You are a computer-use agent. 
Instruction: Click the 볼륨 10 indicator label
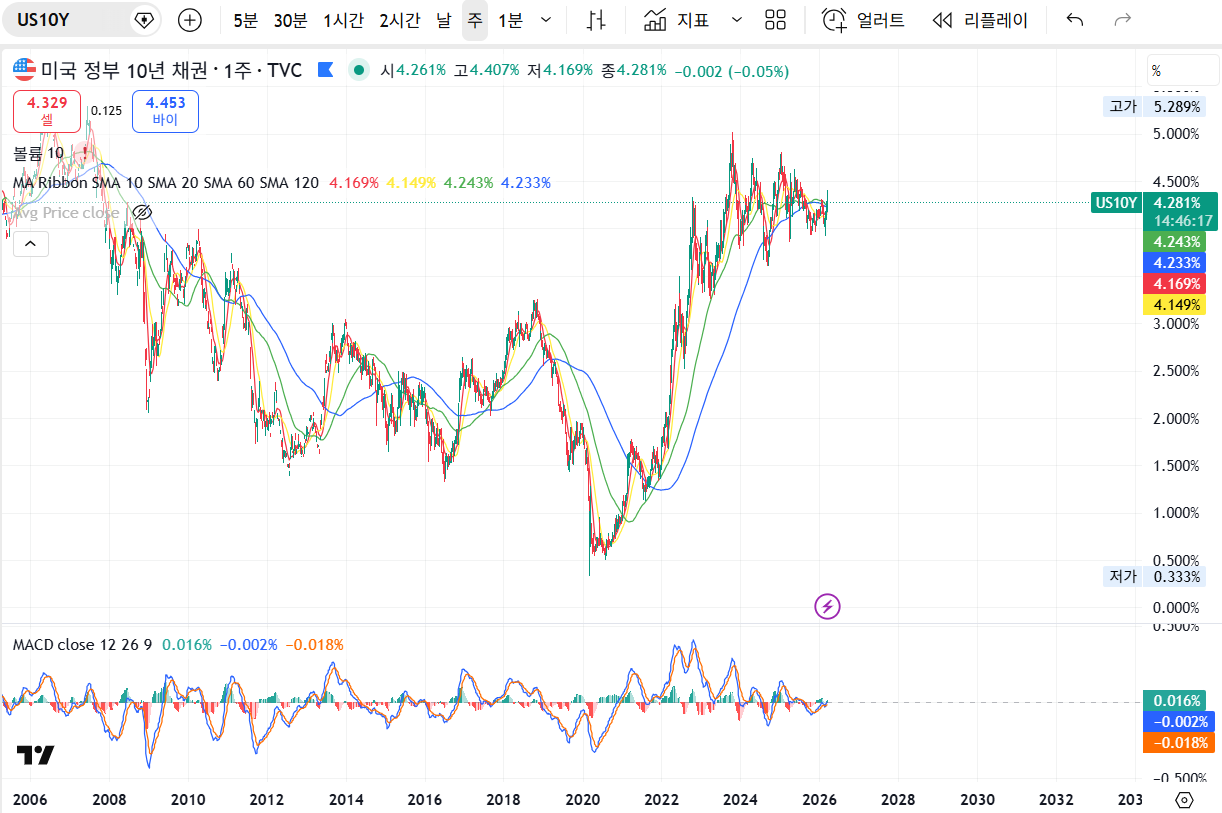[x=38, y=153]
